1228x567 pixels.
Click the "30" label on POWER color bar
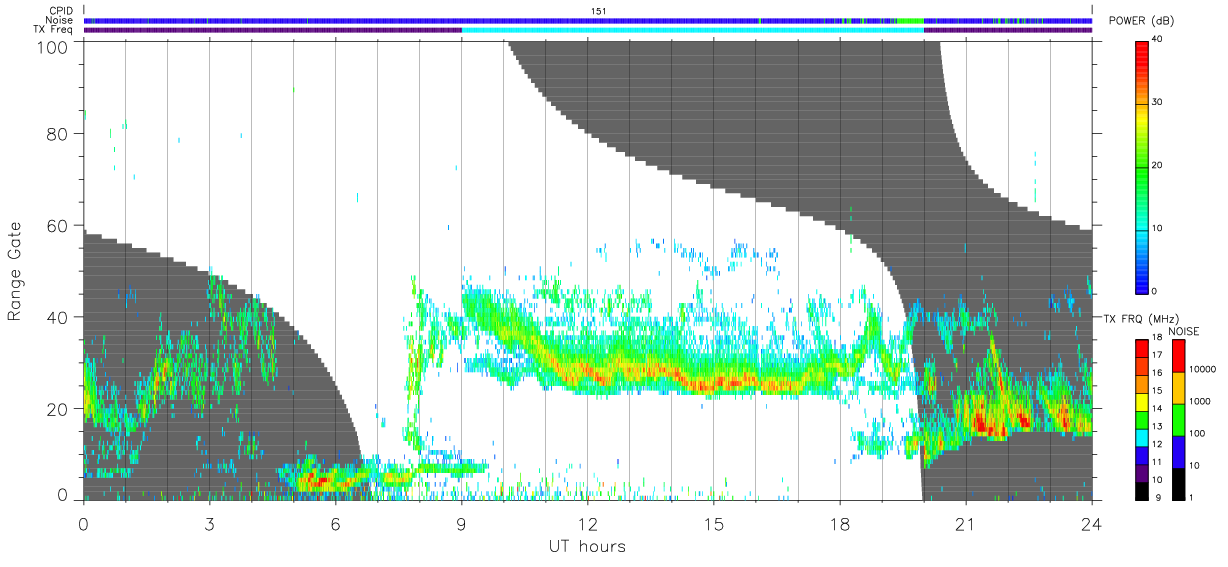[x=1159, y=102]
